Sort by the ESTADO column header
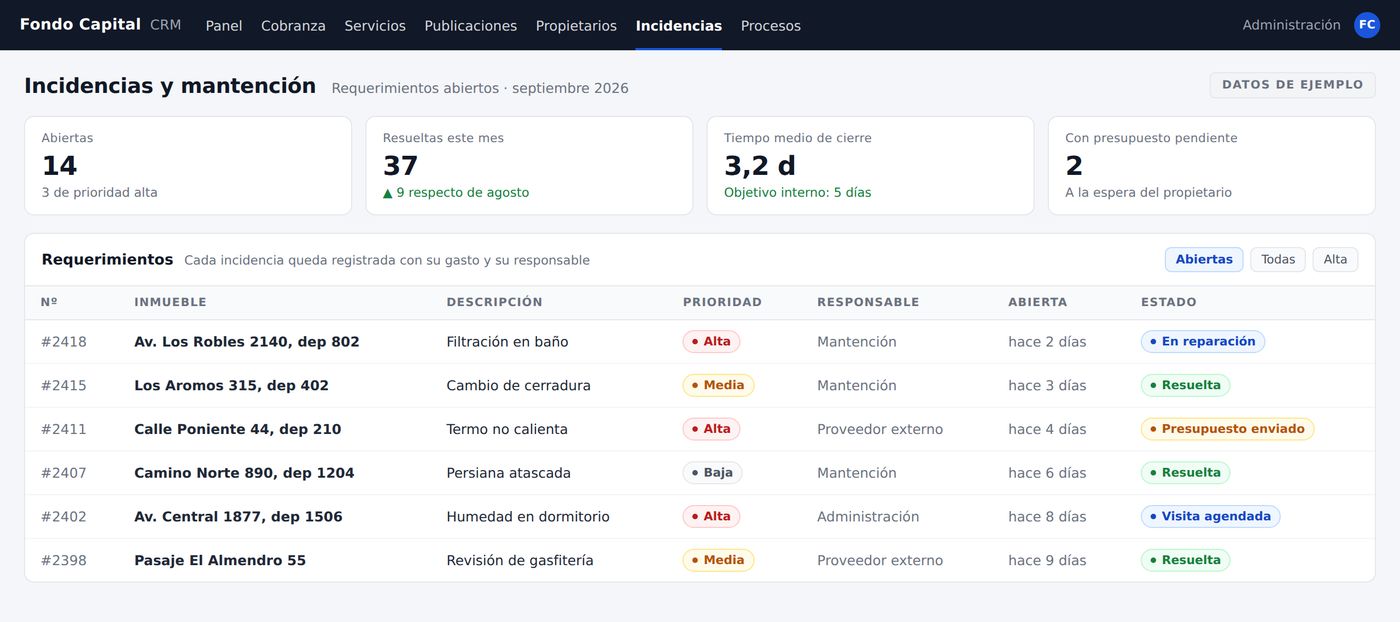 1168,302
